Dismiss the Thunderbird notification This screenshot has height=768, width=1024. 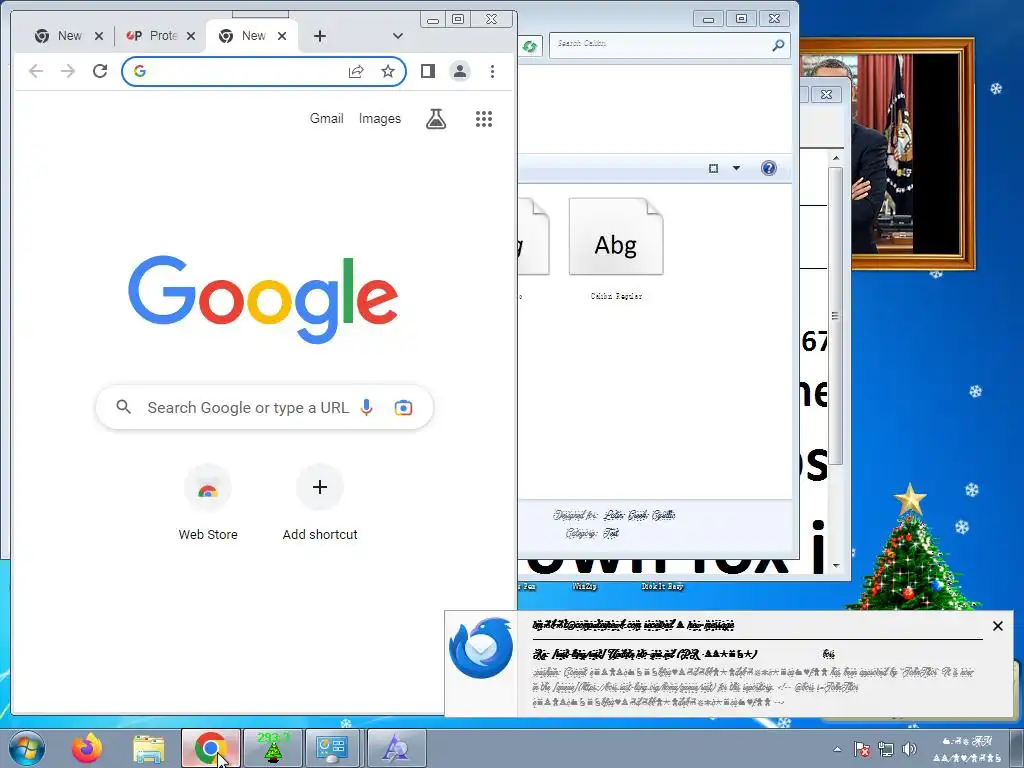(997, 626)
